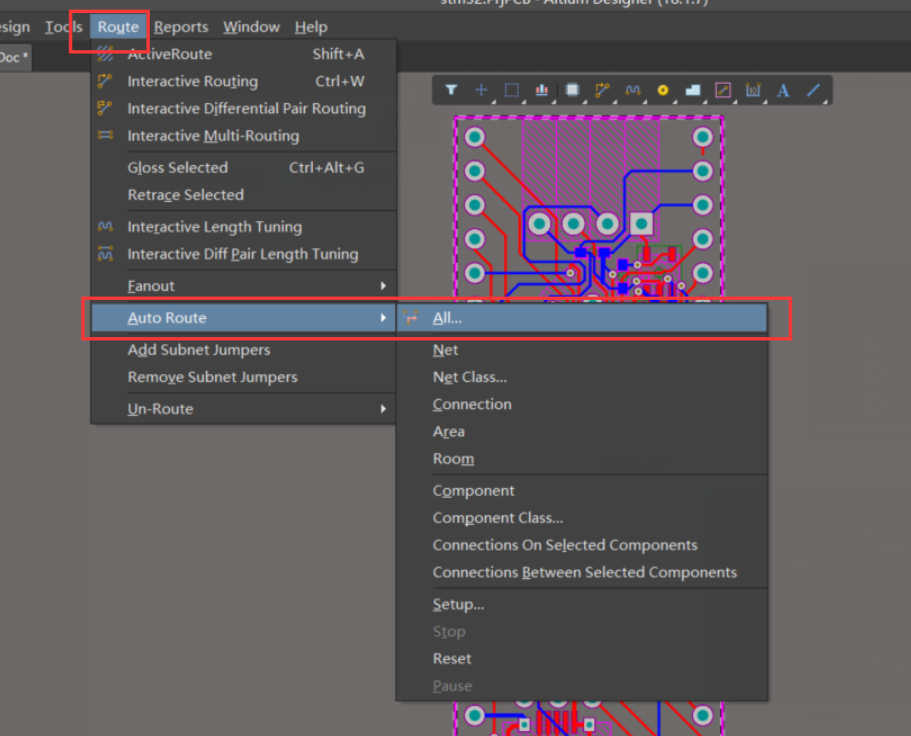Click the ActiveRoute icon in Route menu
Image resolution: width=911 pixels, height=736 pixels.
[x=105, y=54]
